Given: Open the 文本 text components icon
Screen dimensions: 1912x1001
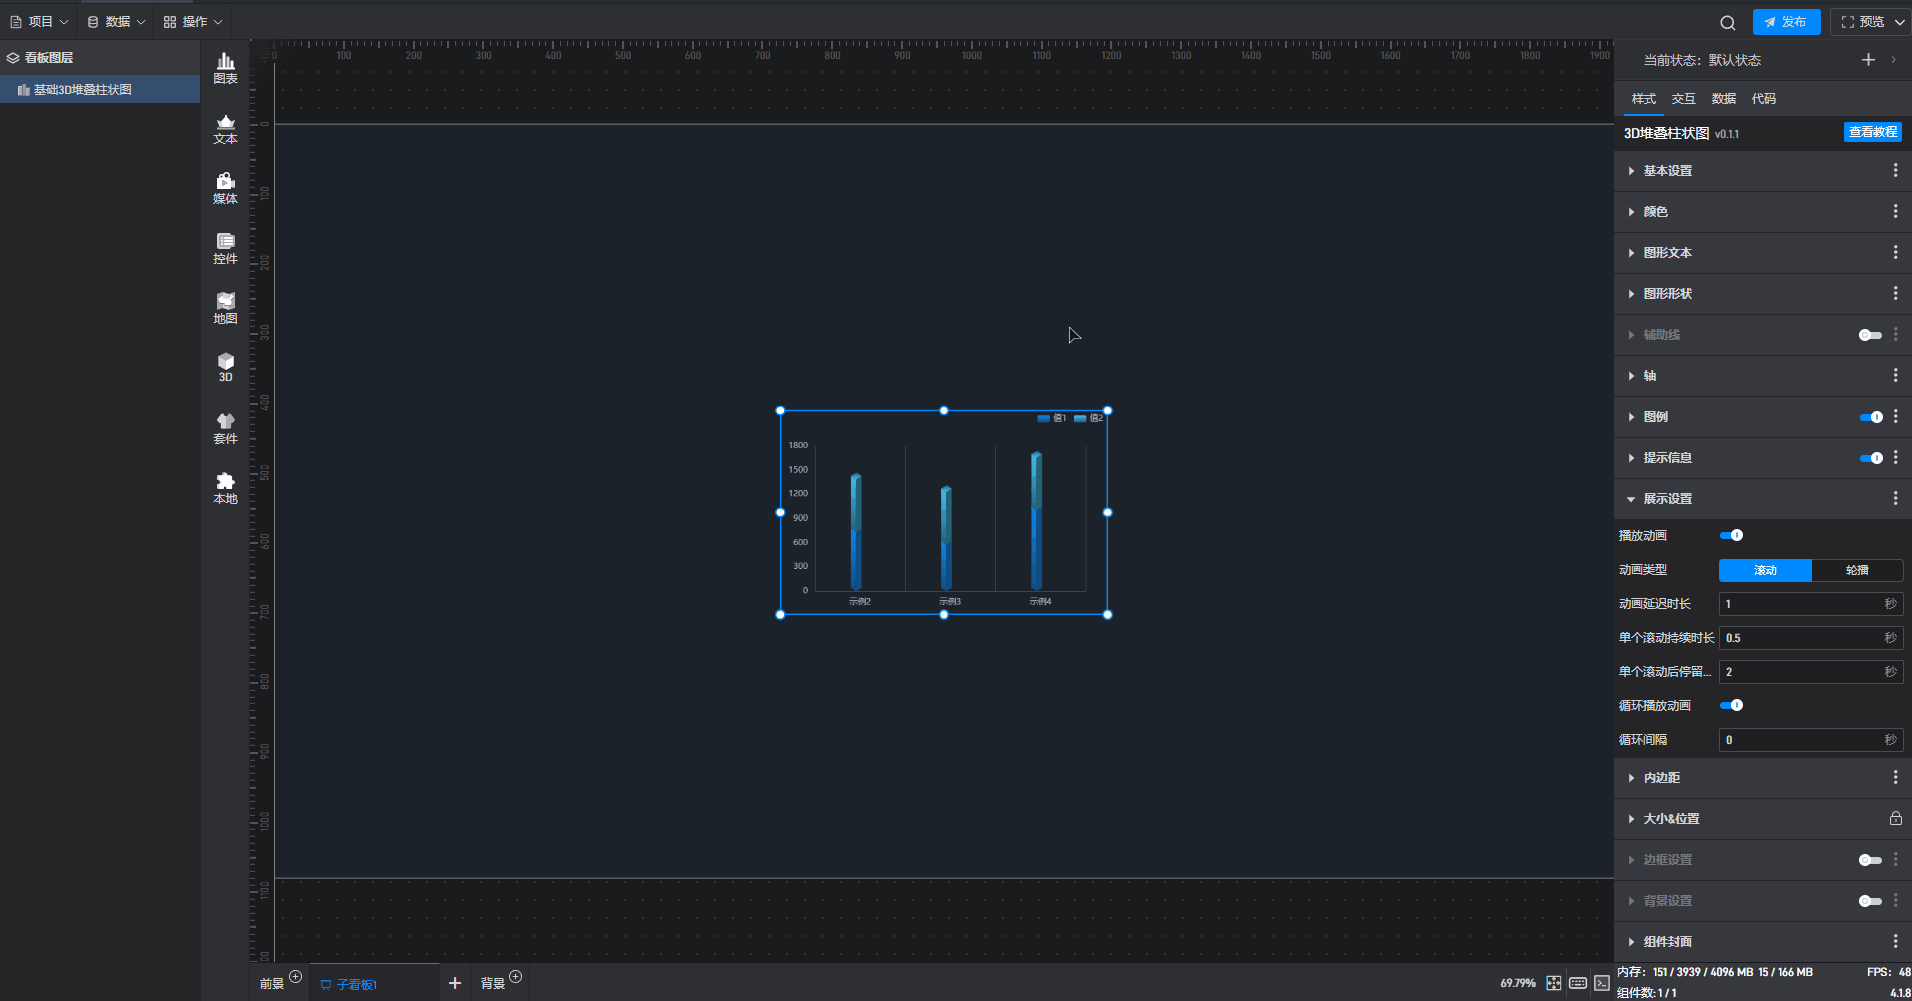Looking at the screenshot, I should pyautogui.click(x=225, y=129).
